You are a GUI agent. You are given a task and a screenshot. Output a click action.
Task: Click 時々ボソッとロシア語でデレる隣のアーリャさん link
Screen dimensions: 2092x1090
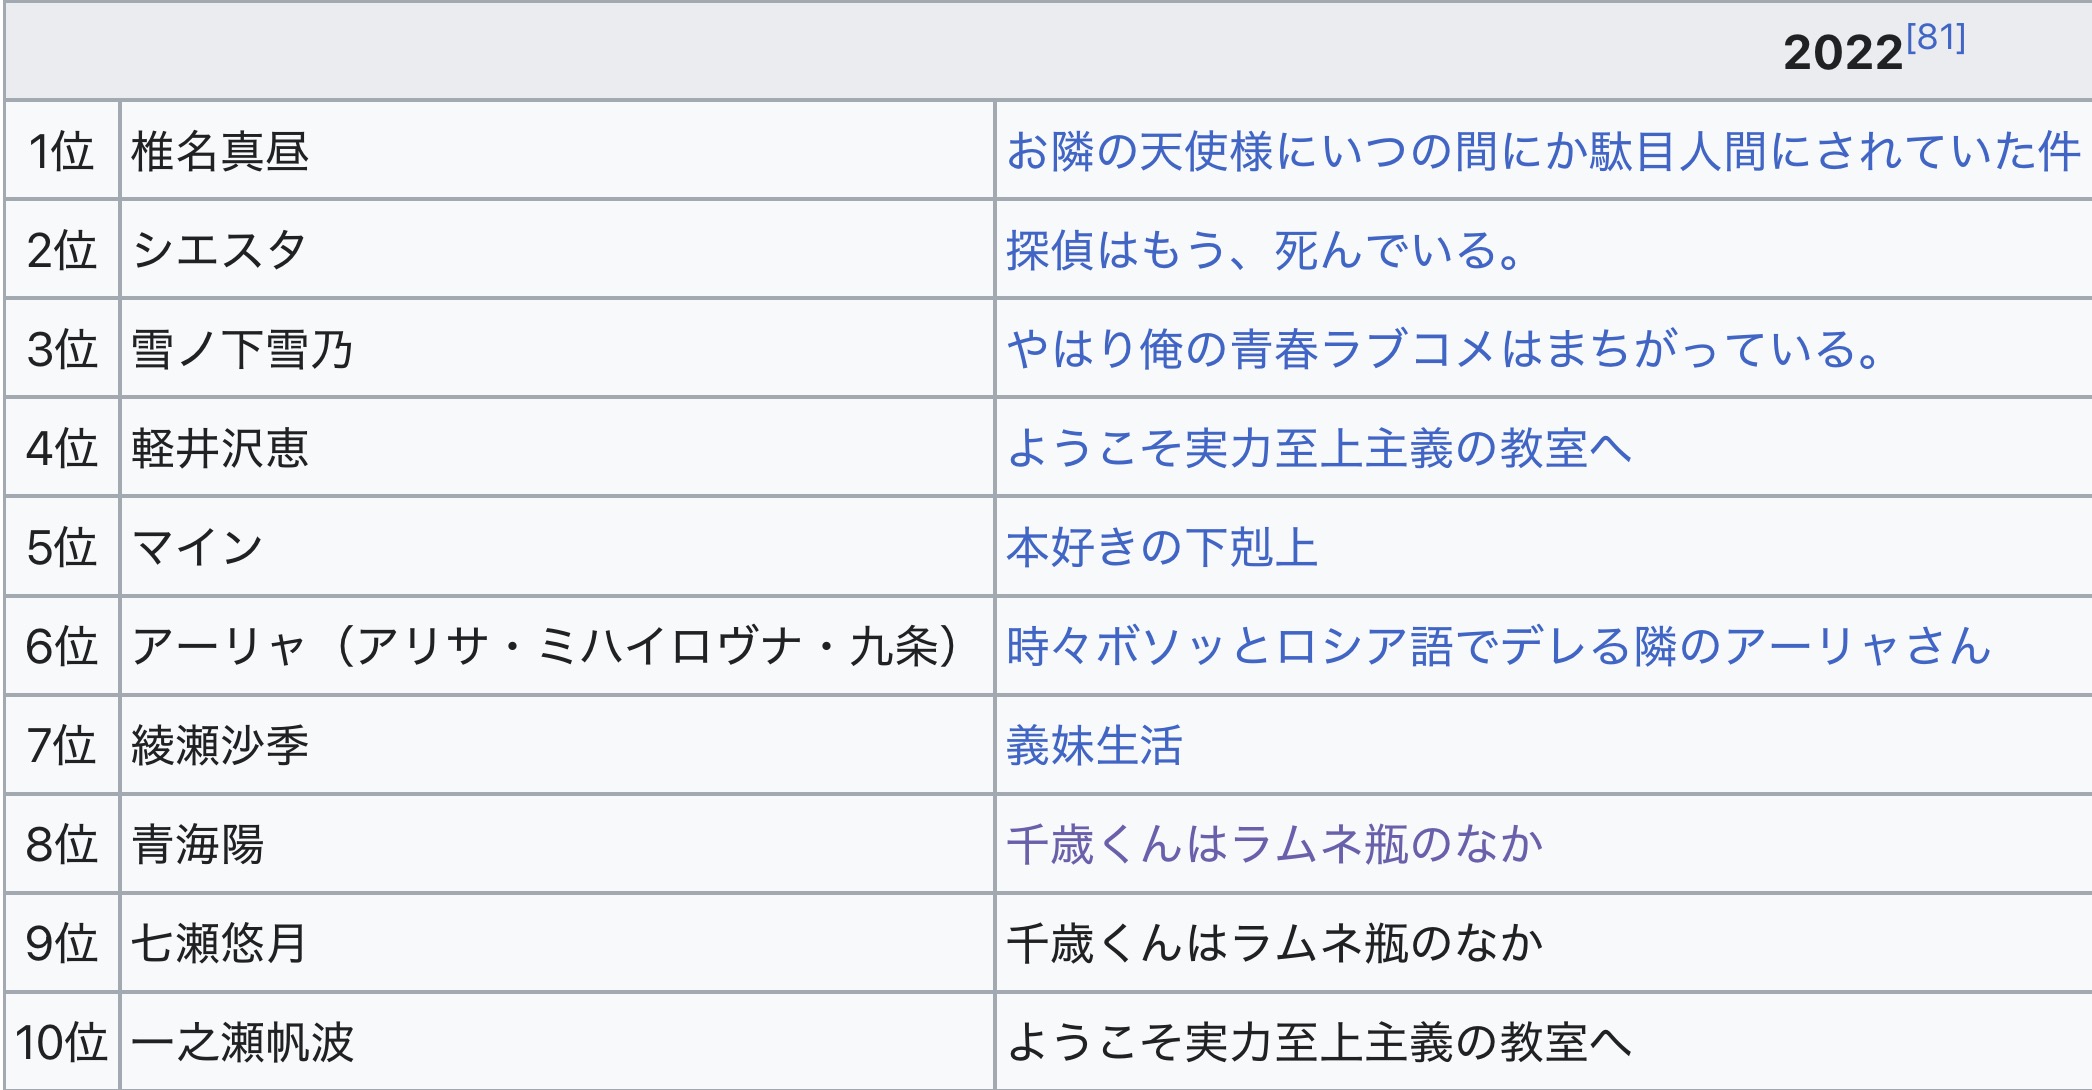click(x=1498, y=646)
